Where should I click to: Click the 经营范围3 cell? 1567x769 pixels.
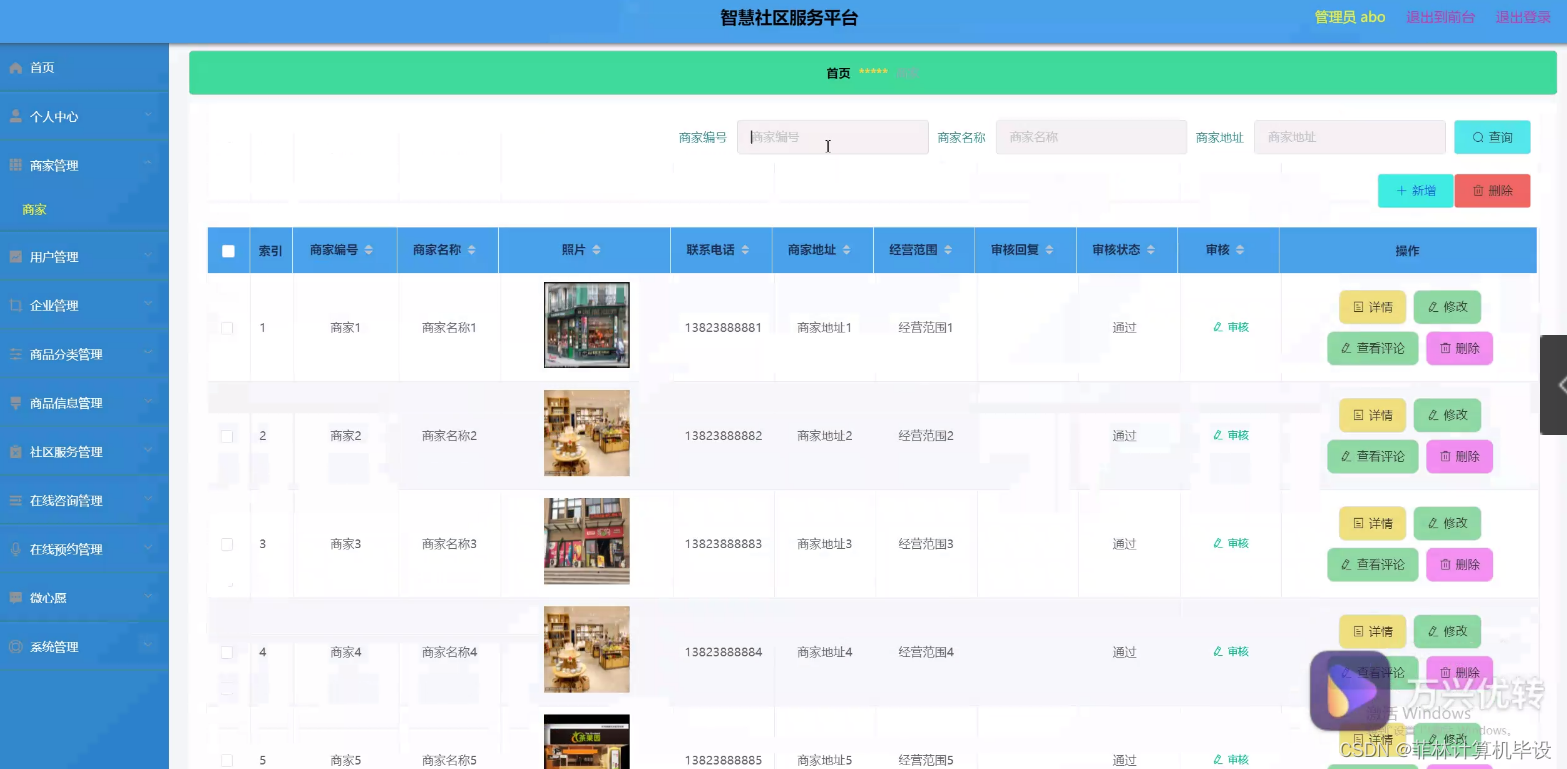click(926, 544)
